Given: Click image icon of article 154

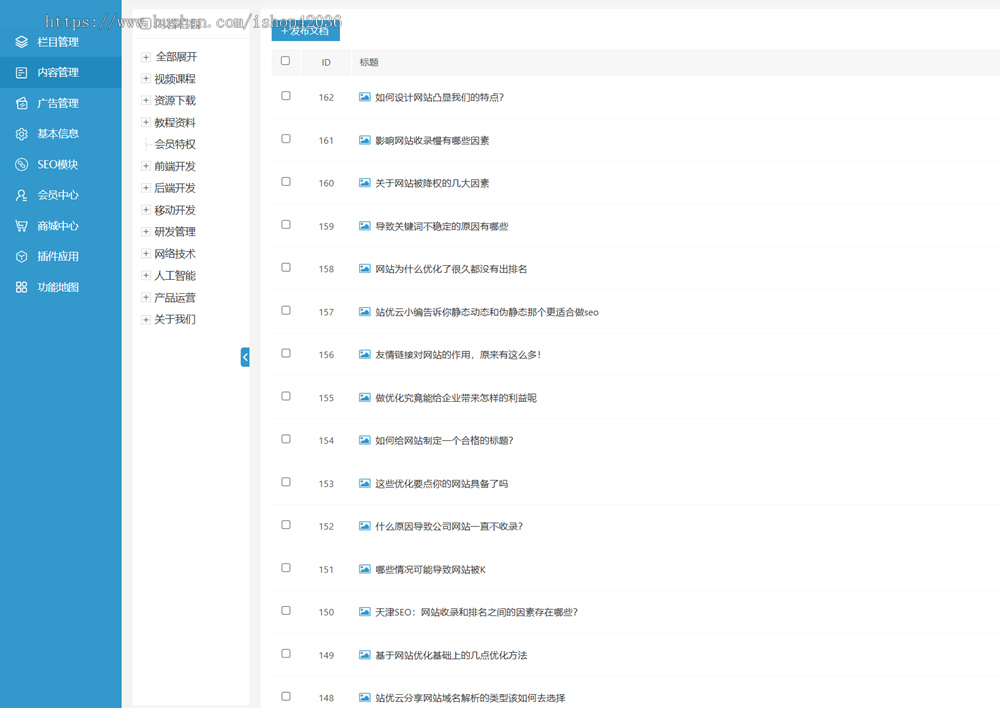Looking at the screenshot, I should pos(365,440).
